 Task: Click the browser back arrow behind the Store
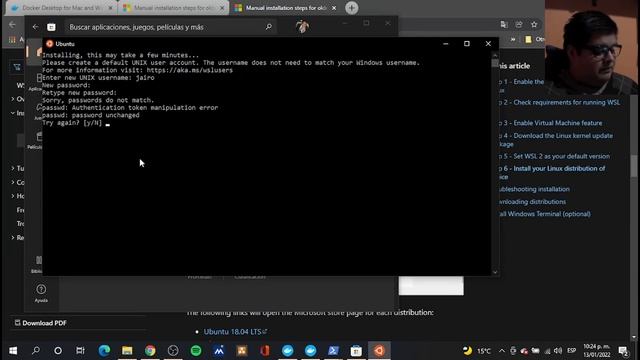[12, 25]
